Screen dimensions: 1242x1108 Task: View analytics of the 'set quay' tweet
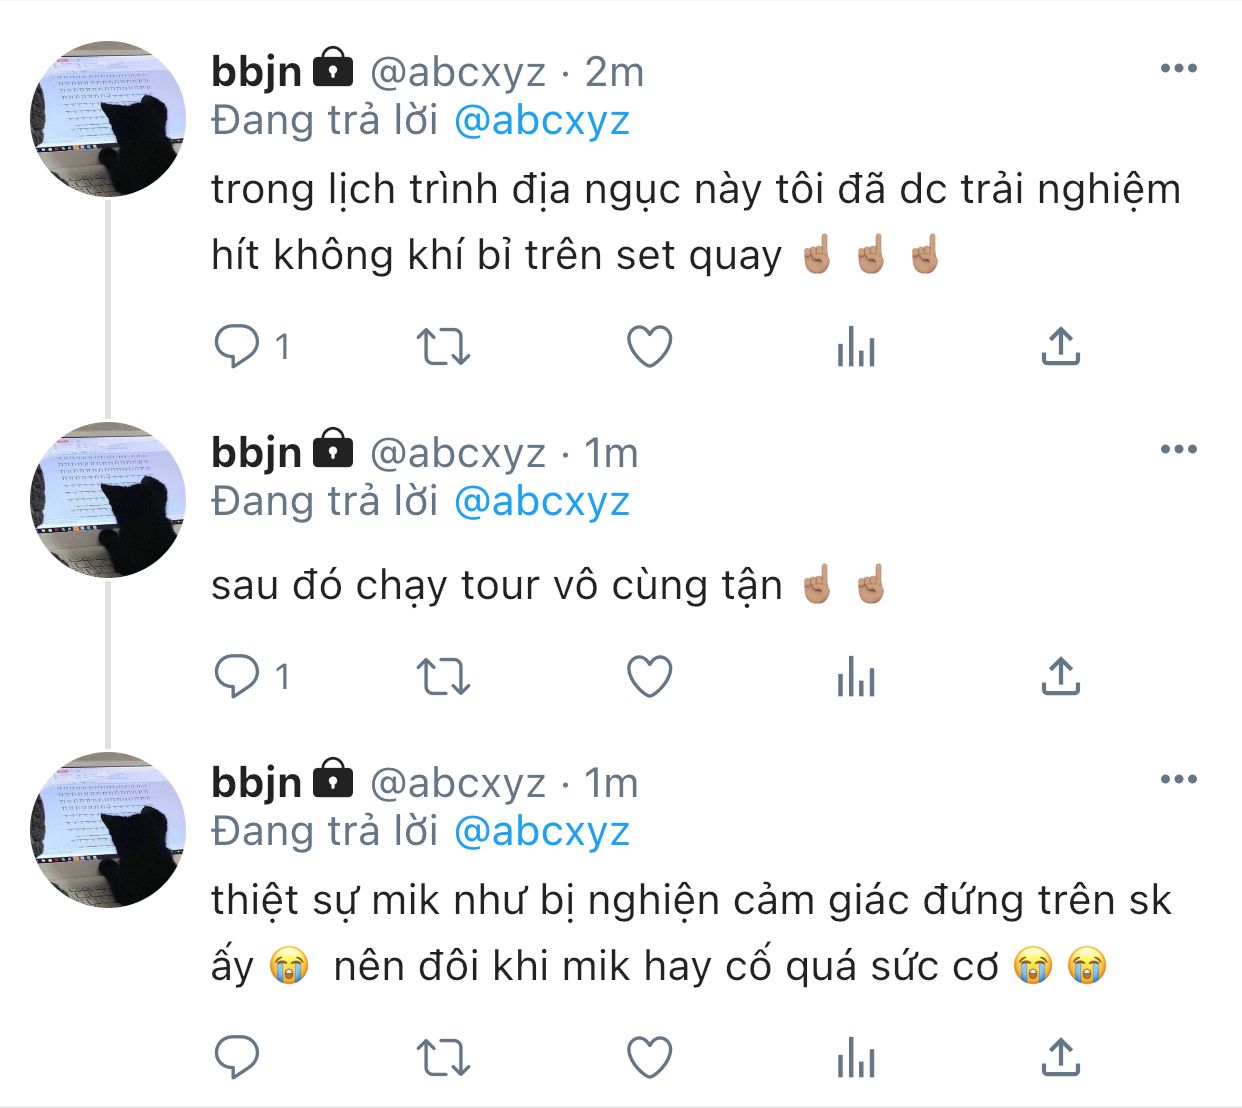click(856, 348)
